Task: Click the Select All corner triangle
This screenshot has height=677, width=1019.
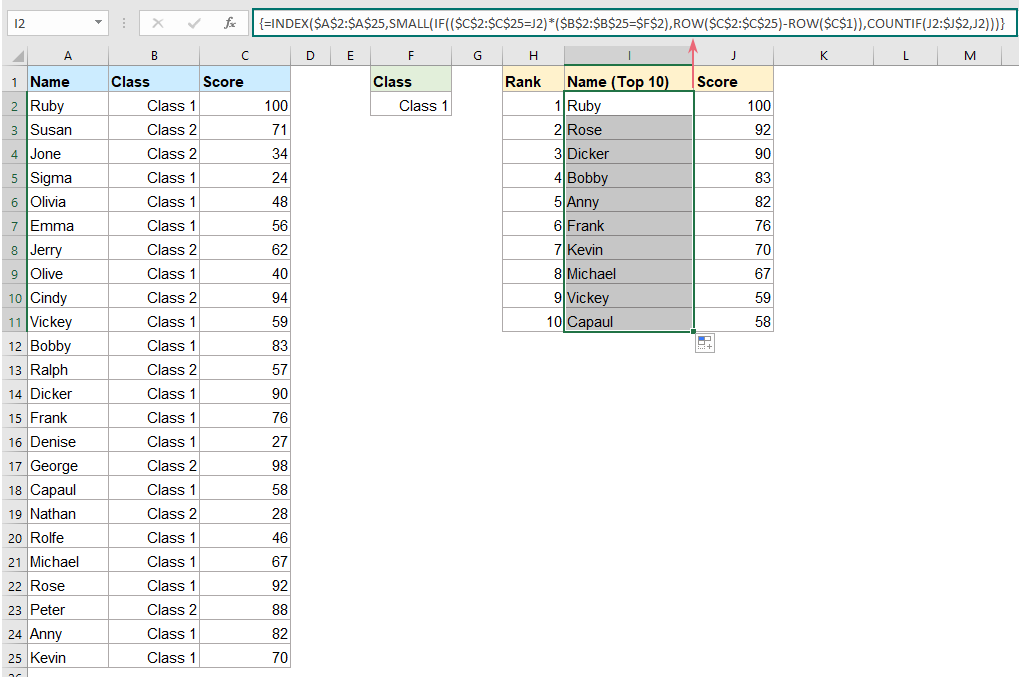Action: (x=13, y=56)
